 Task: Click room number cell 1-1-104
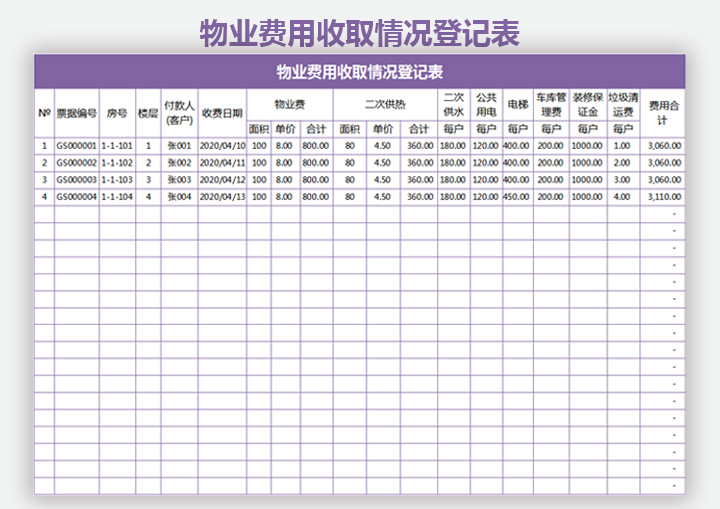[117, 197]
